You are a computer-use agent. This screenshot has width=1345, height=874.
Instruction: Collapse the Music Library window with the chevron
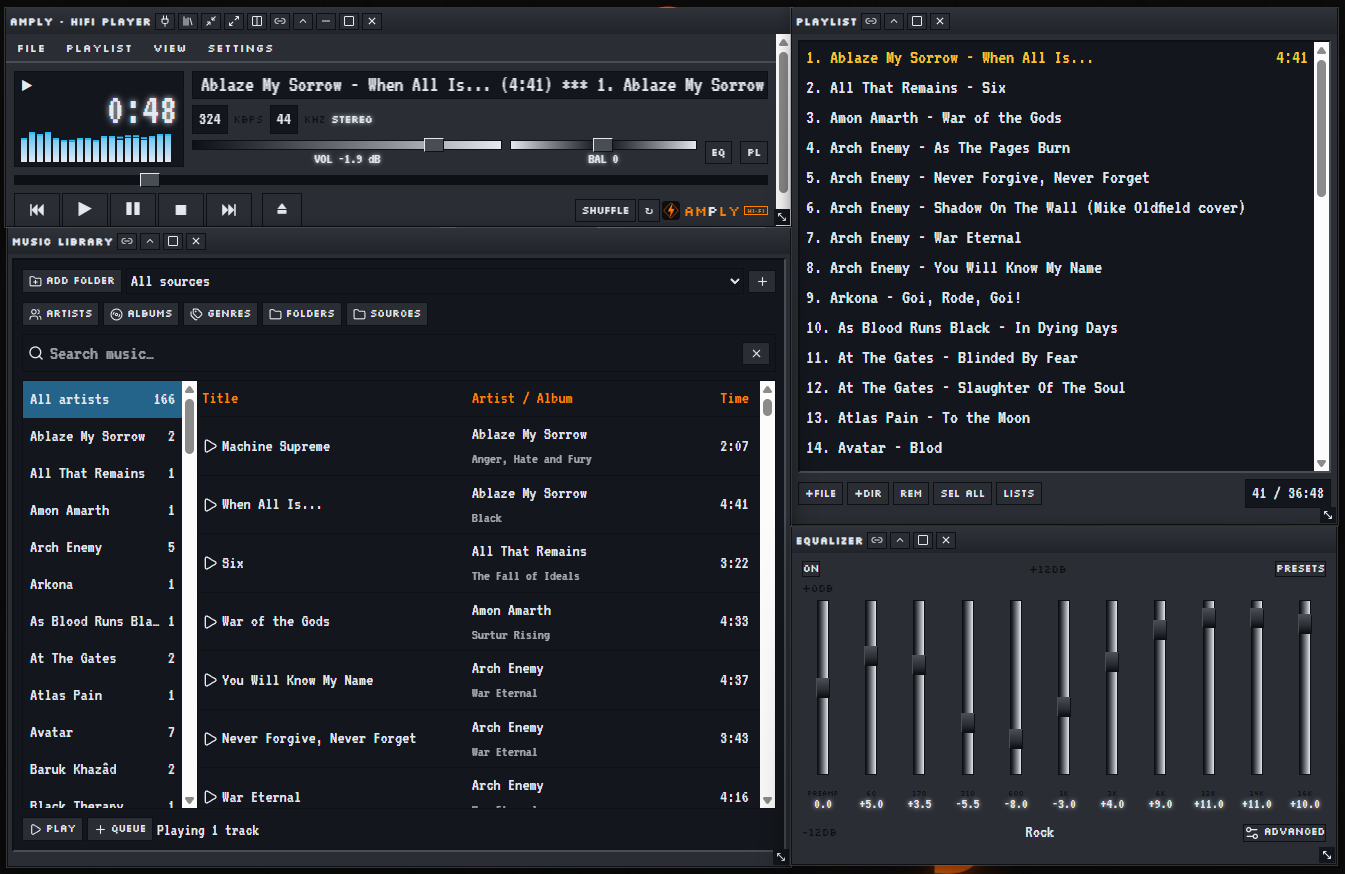(150, 241)
